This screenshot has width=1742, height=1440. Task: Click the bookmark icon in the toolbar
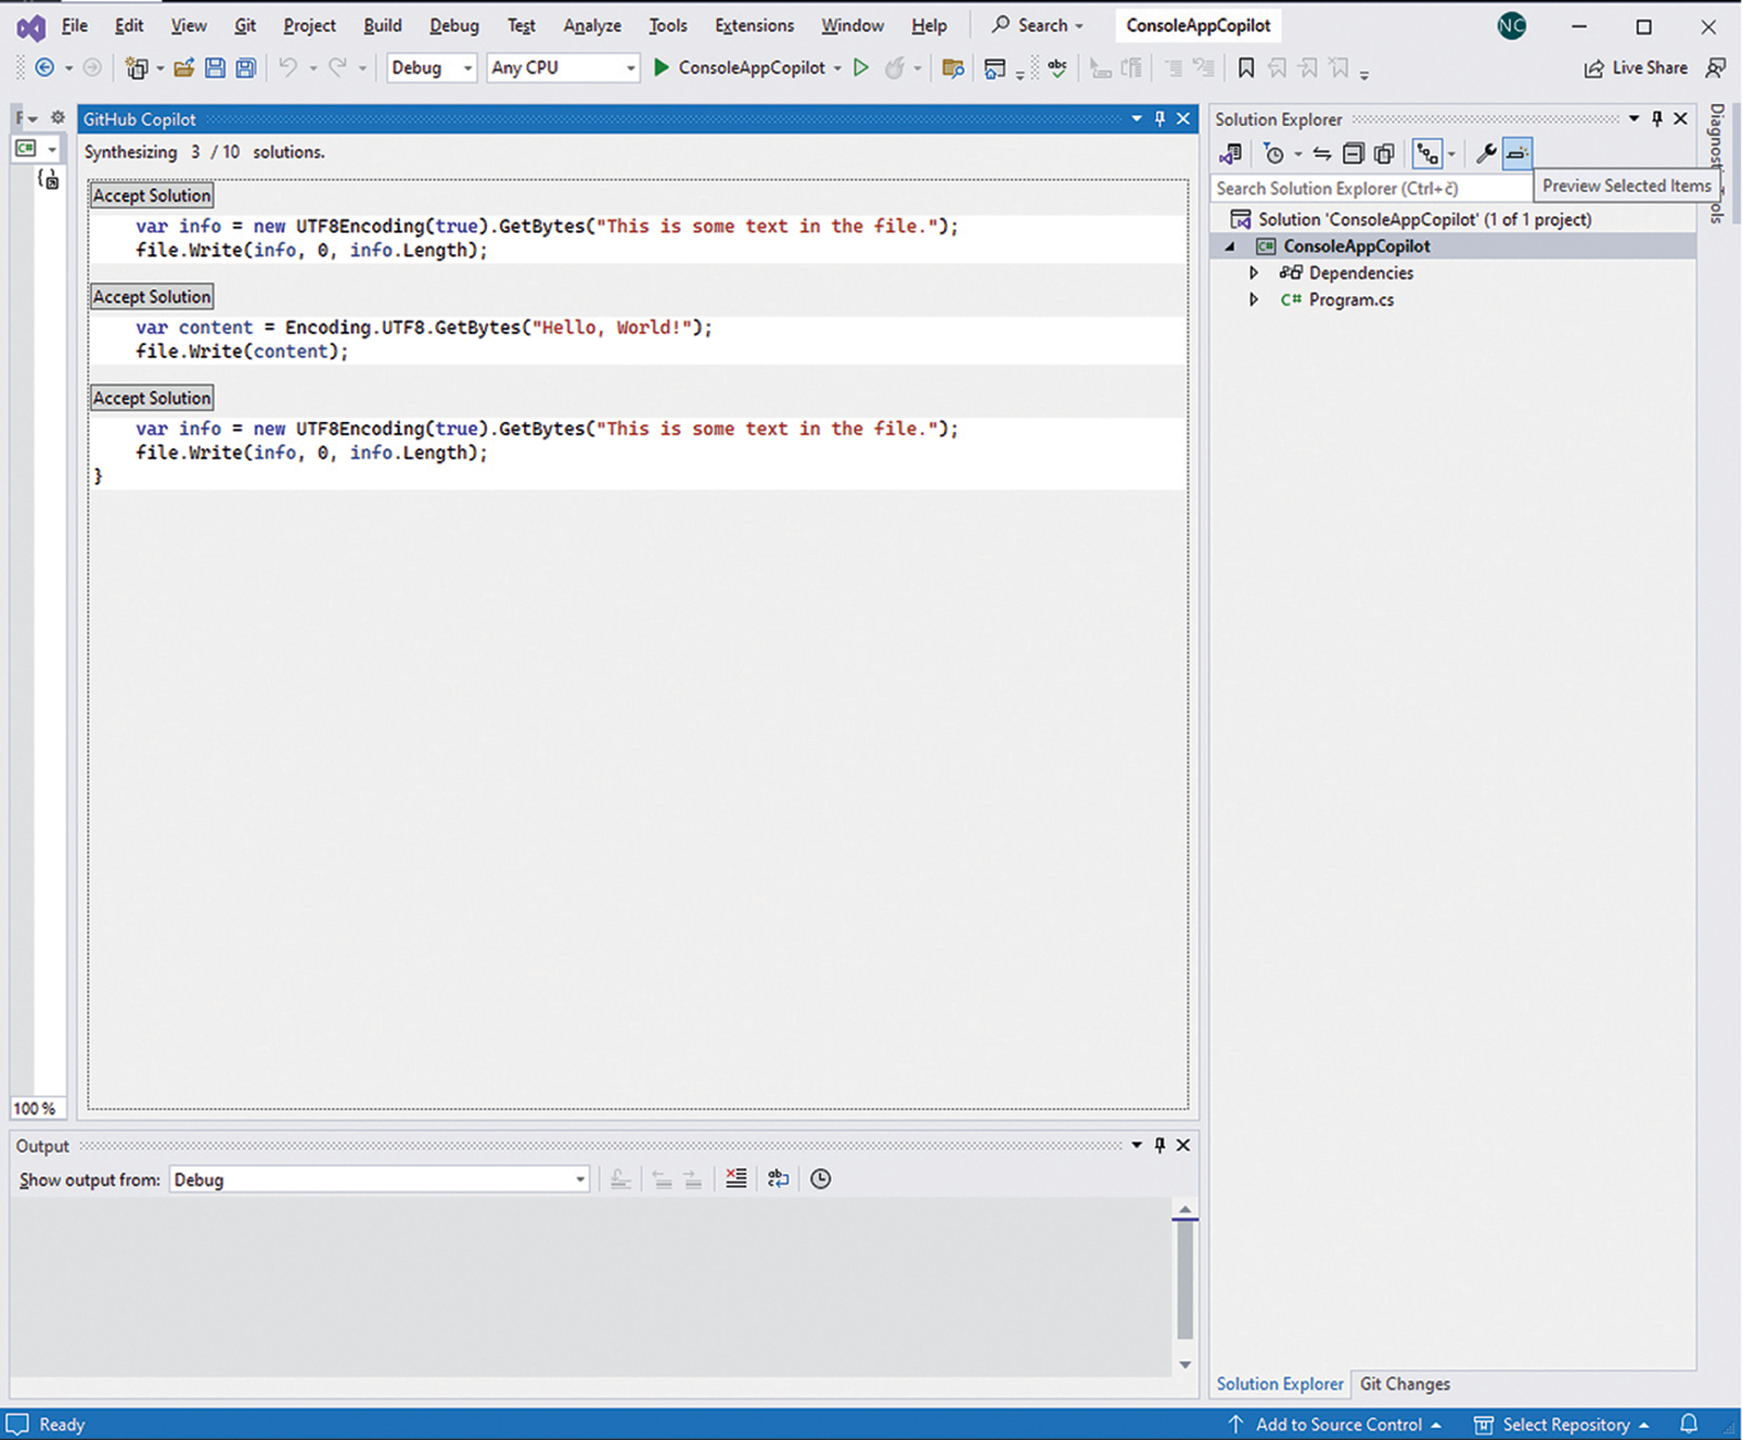point(1246,68)
